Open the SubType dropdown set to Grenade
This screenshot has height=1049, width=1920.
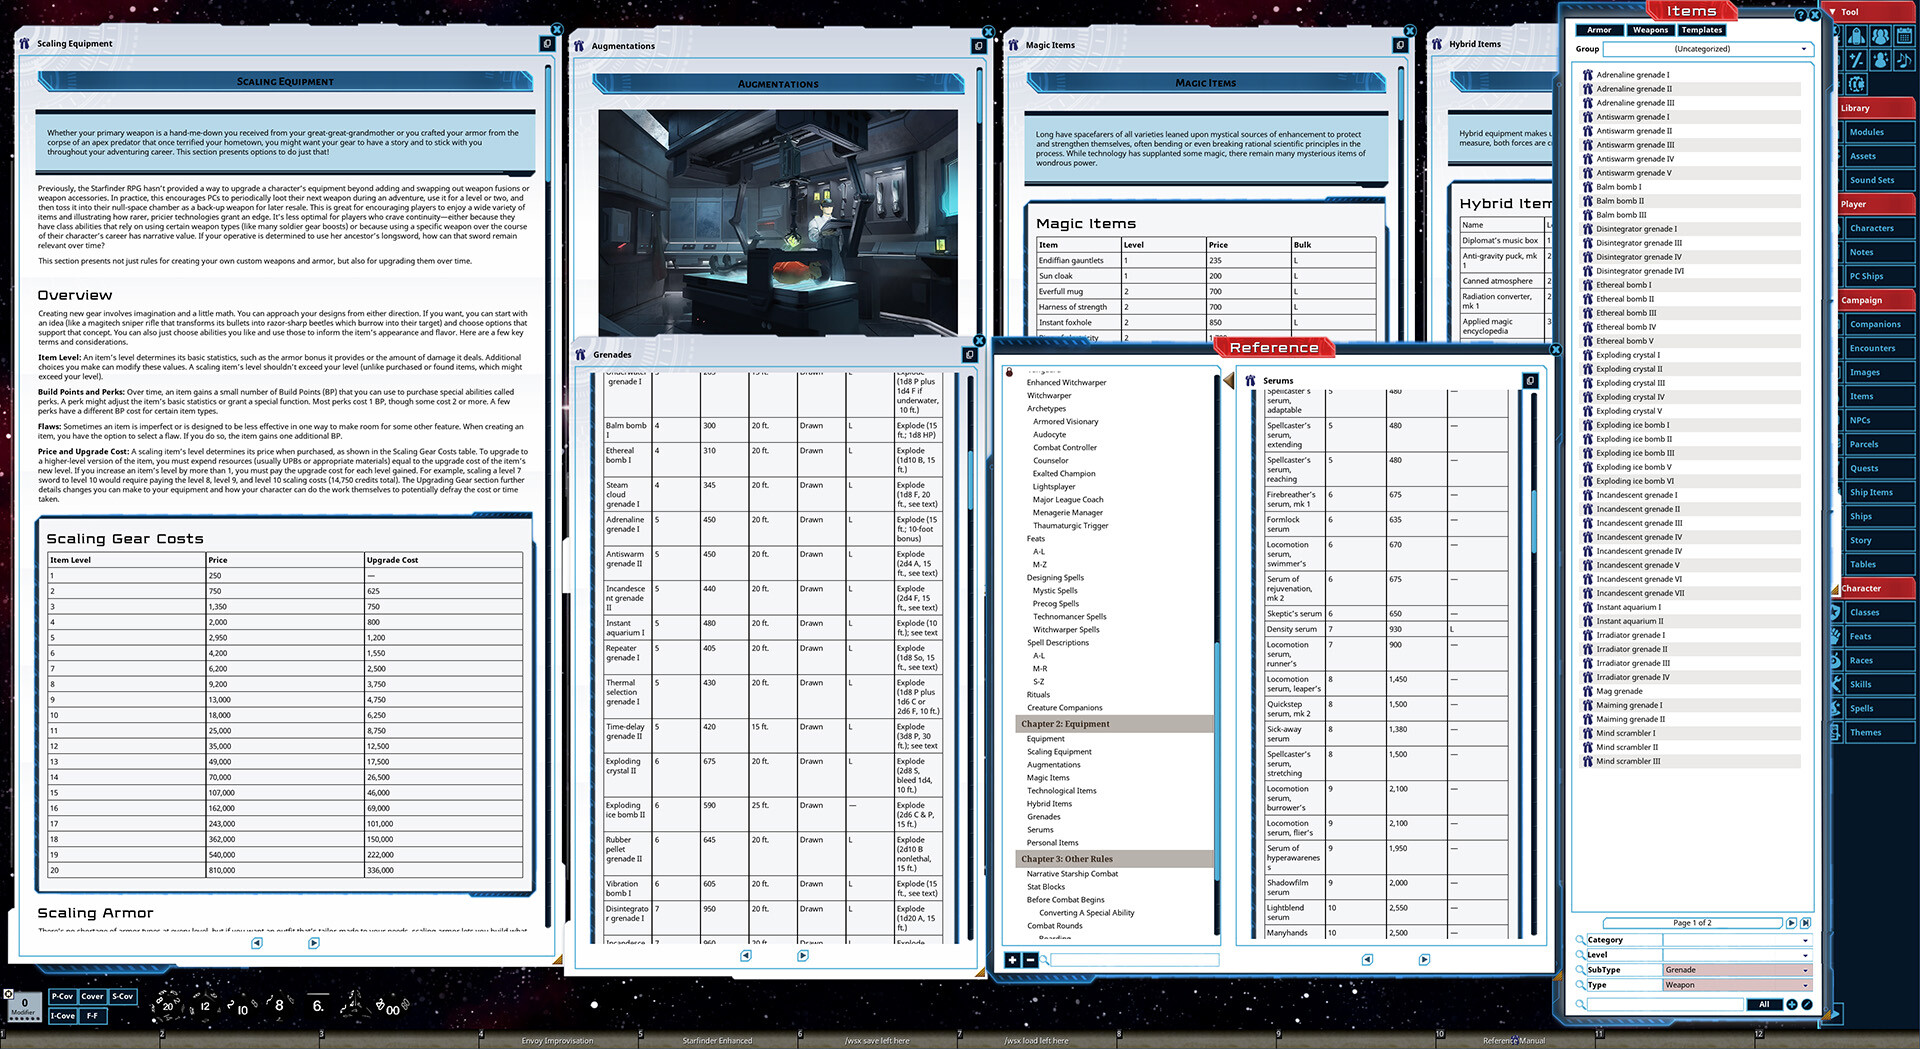coord(1737,970)
